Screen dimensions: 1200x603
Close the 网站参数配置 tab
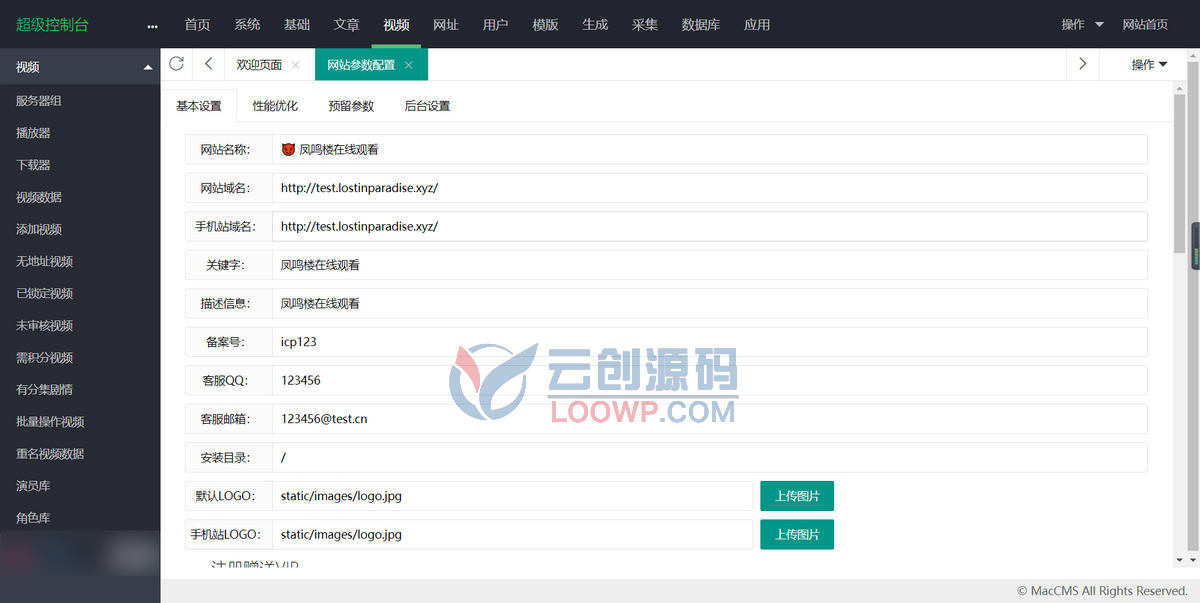point(408,65)
